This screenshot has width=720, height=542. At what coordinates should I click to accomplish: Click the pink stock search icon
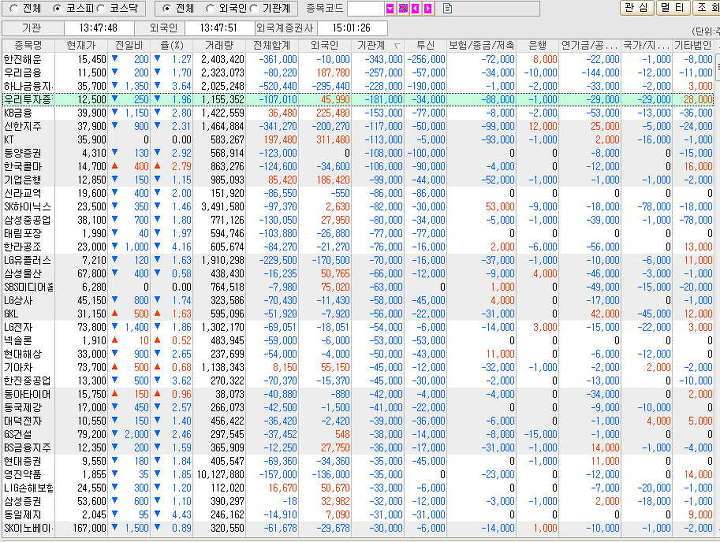click(x=403, y=9)
